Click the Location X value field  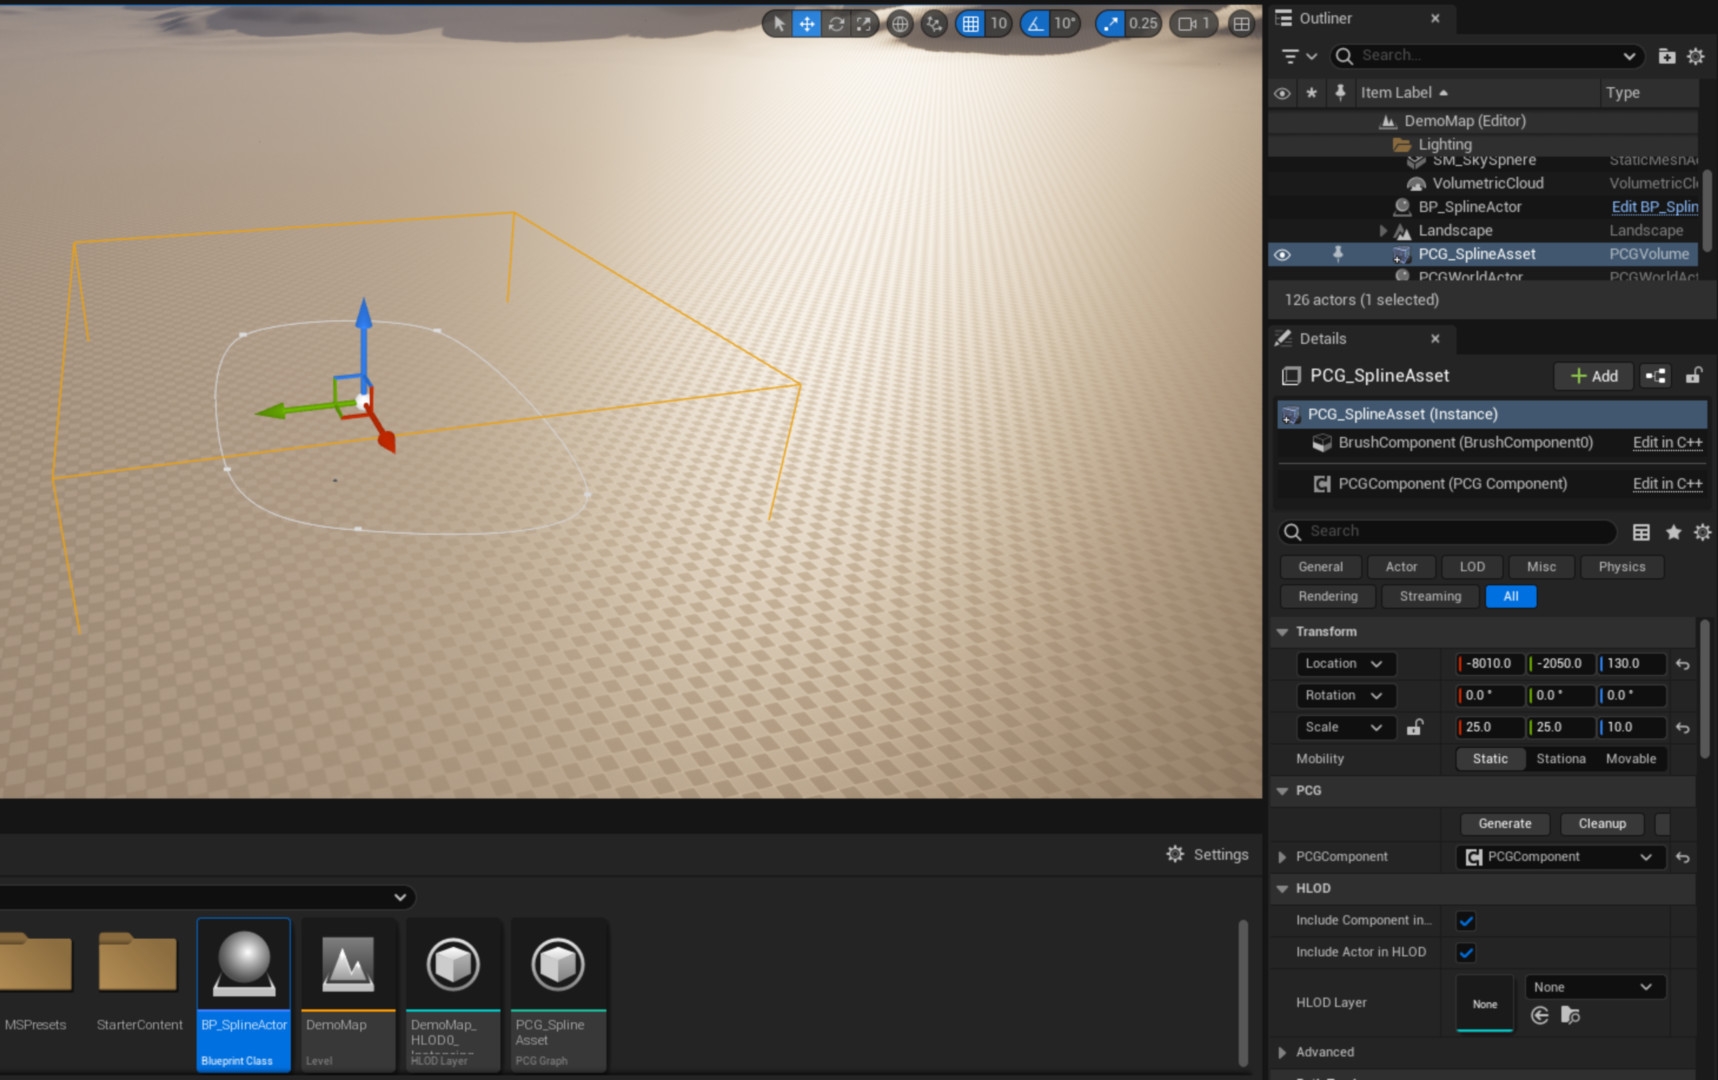pyautogui.click(x=1489, y=664)
